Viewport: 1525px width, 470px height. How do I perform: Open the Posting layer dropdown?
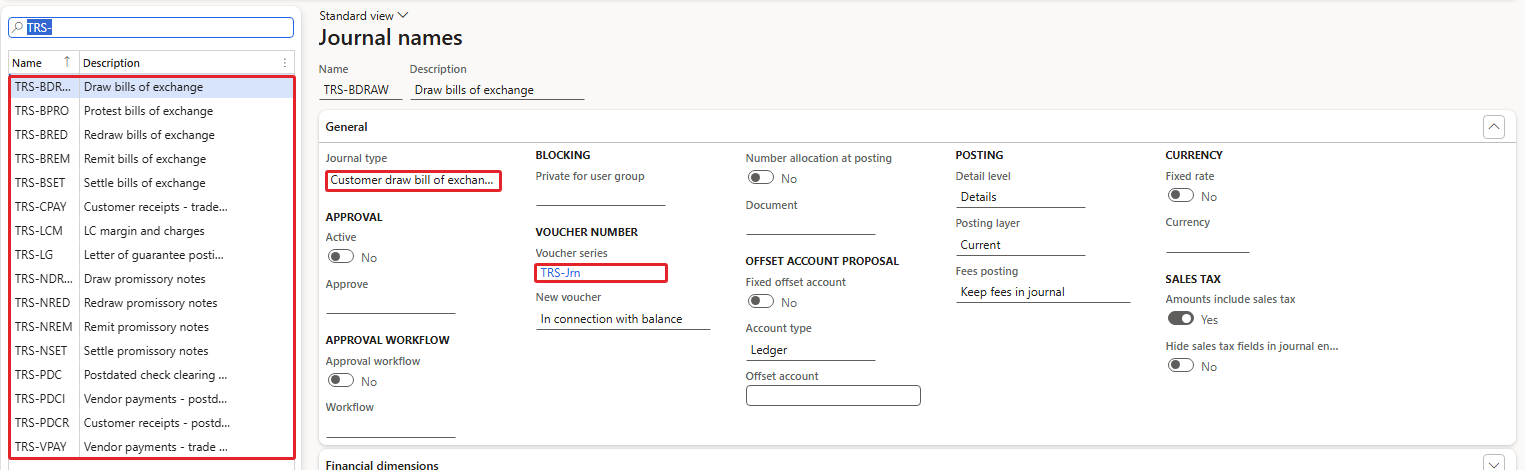click(1020, 245)
